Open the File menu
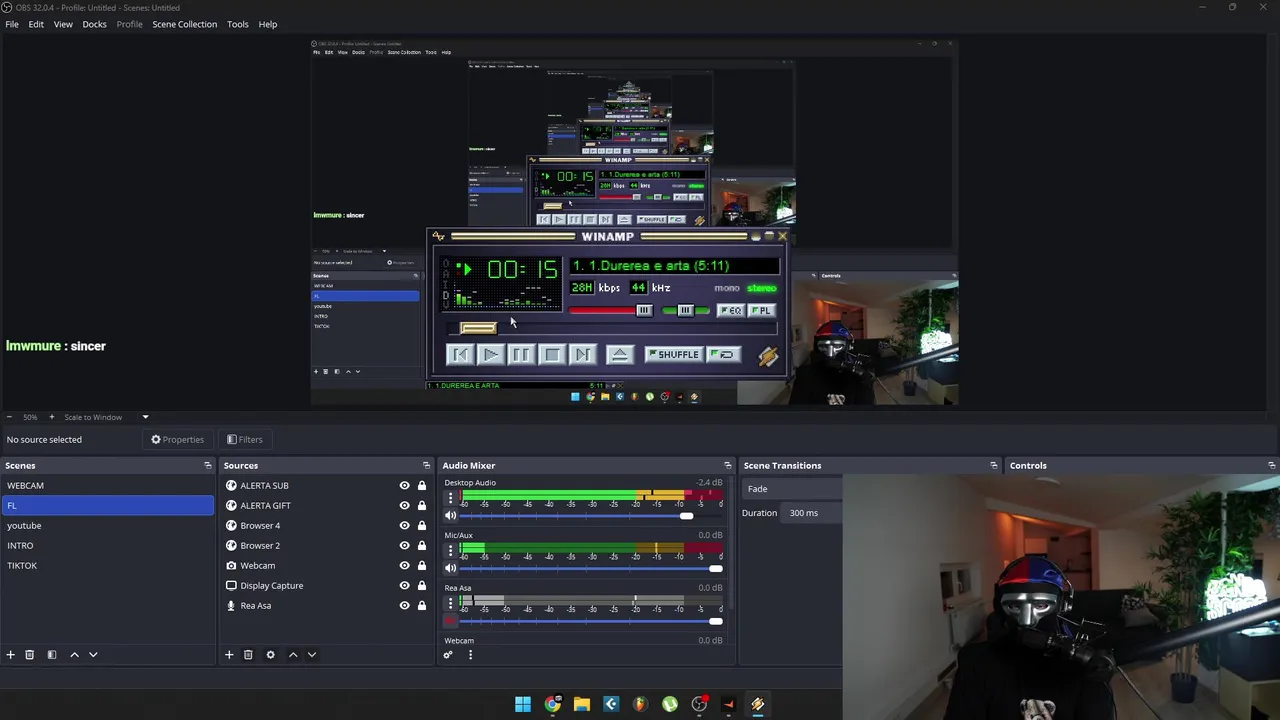This screenshot has width=1280, height=720. 12,24
